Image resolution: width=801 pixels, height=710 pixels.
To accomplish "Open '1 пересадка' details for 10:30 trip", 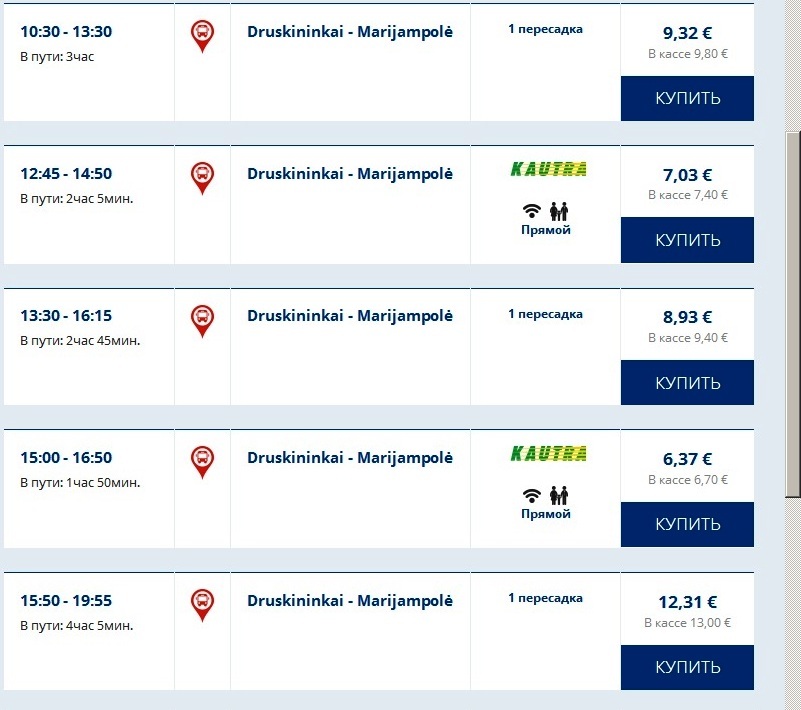I will click(545, 30).
